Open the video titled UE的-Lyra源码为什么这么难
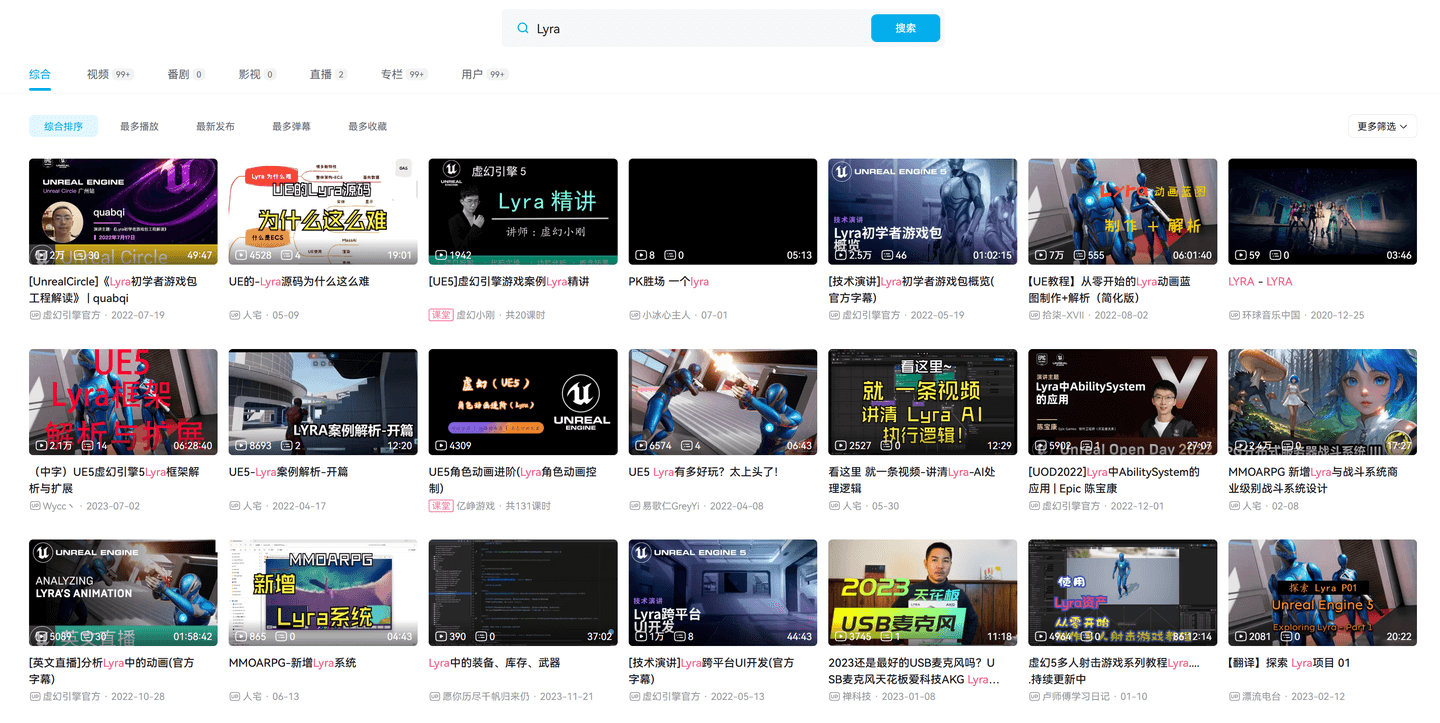Image resolution: width=1440 pixels, height=723 pixels. pyautogui.click(x=299, y=282)
